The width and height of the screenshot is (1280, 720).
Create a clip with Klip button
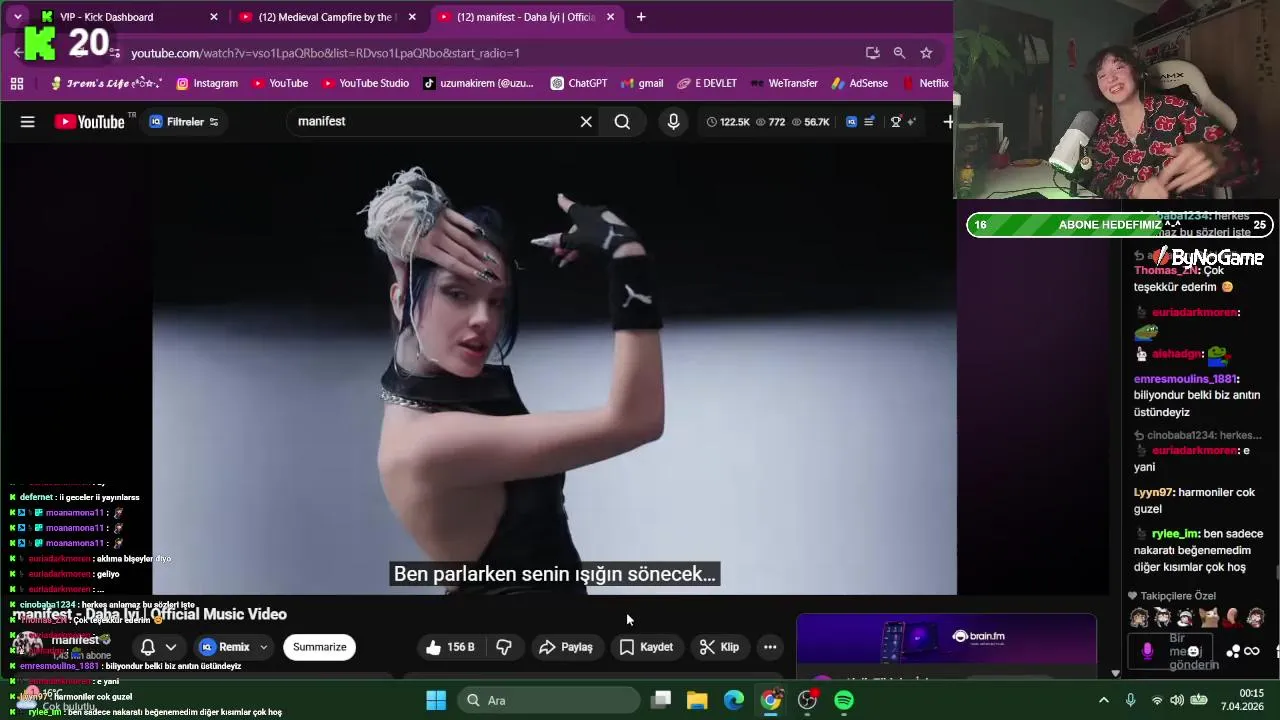click(x=720, y=647)
